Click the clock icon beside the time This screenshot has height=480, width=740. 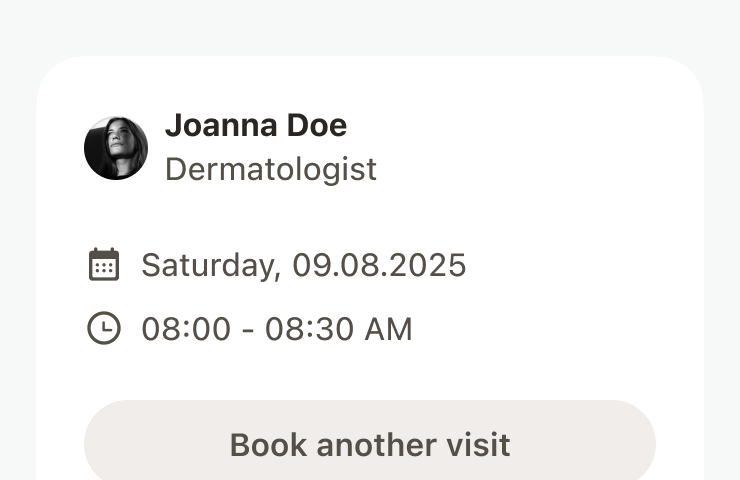pyautogui.click(x=104, y=328)
